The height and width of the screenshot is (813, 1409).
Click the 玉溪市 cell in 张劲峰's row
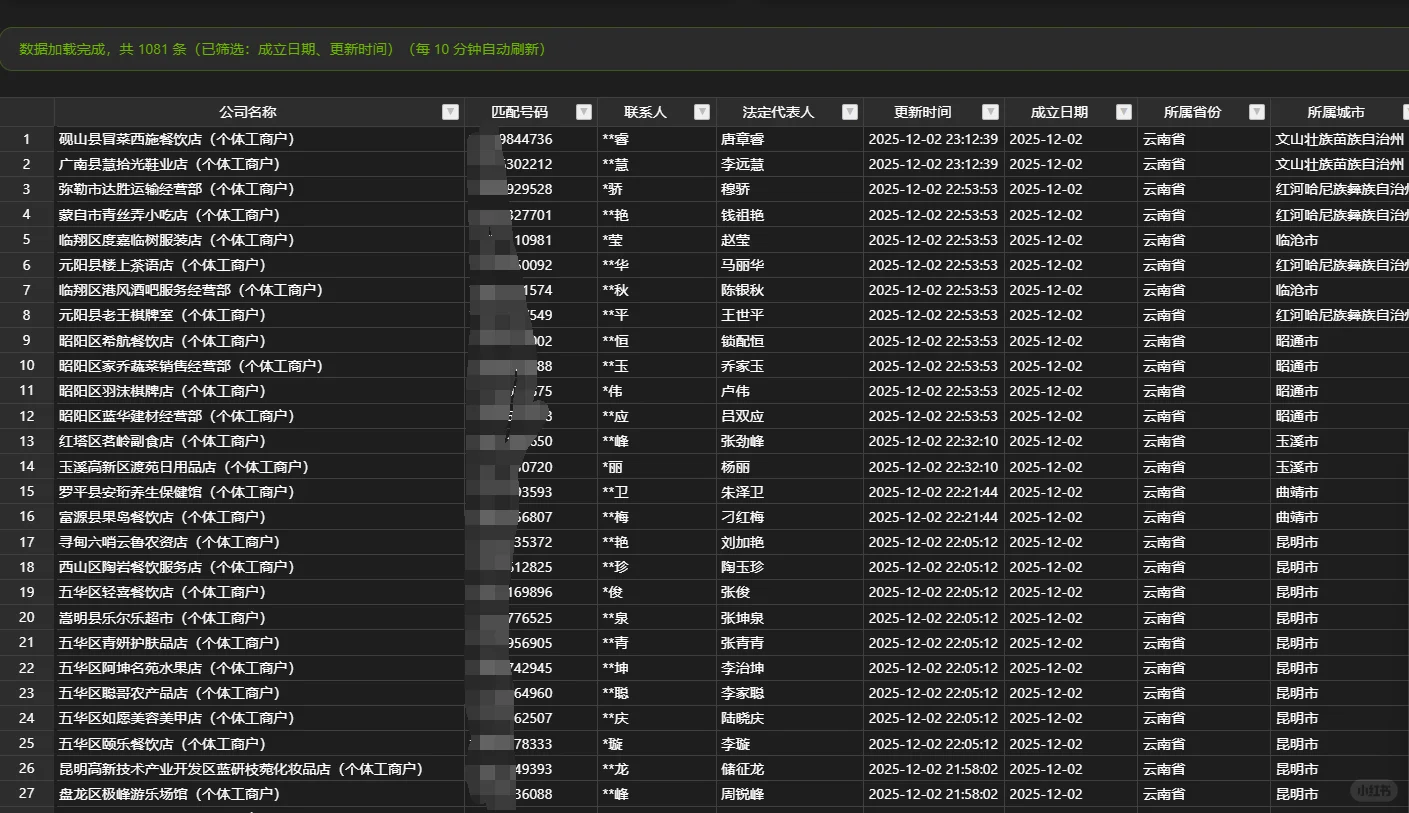pos(1297,441)
